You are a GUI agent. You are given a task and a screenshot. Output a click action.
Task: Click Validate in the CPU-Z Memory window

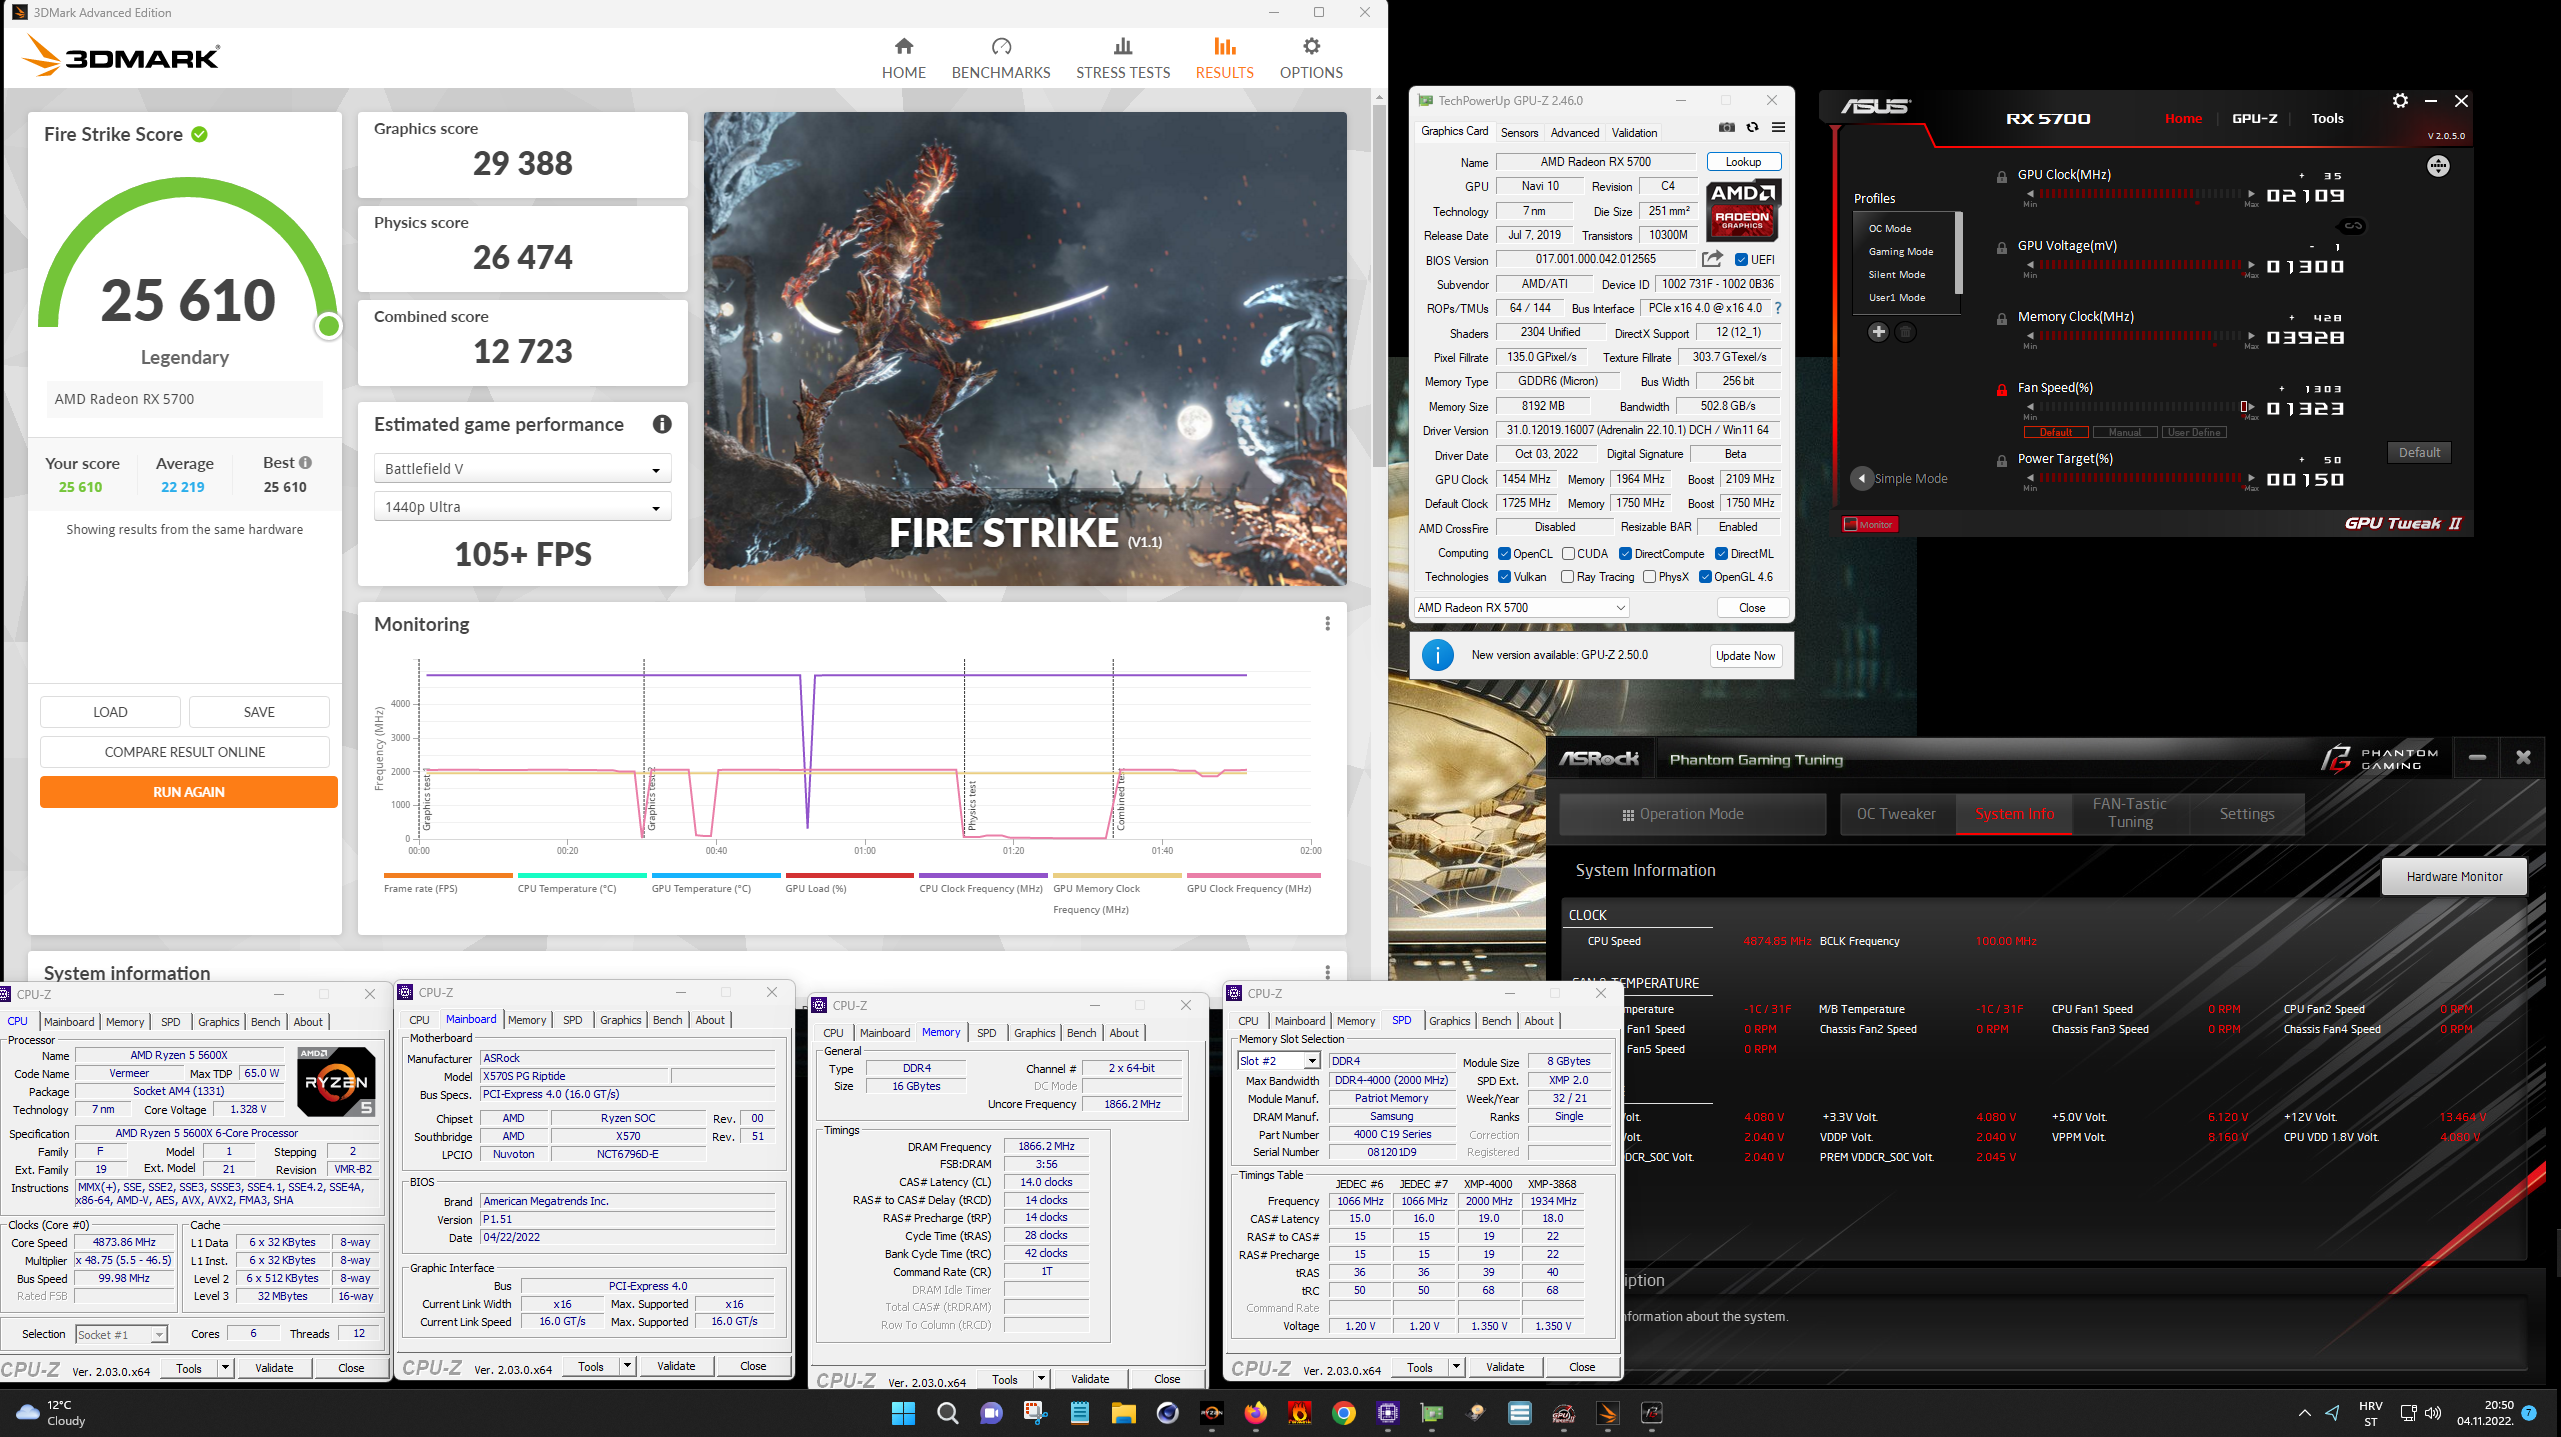pyautogui.click(x=1090, y=1379)
